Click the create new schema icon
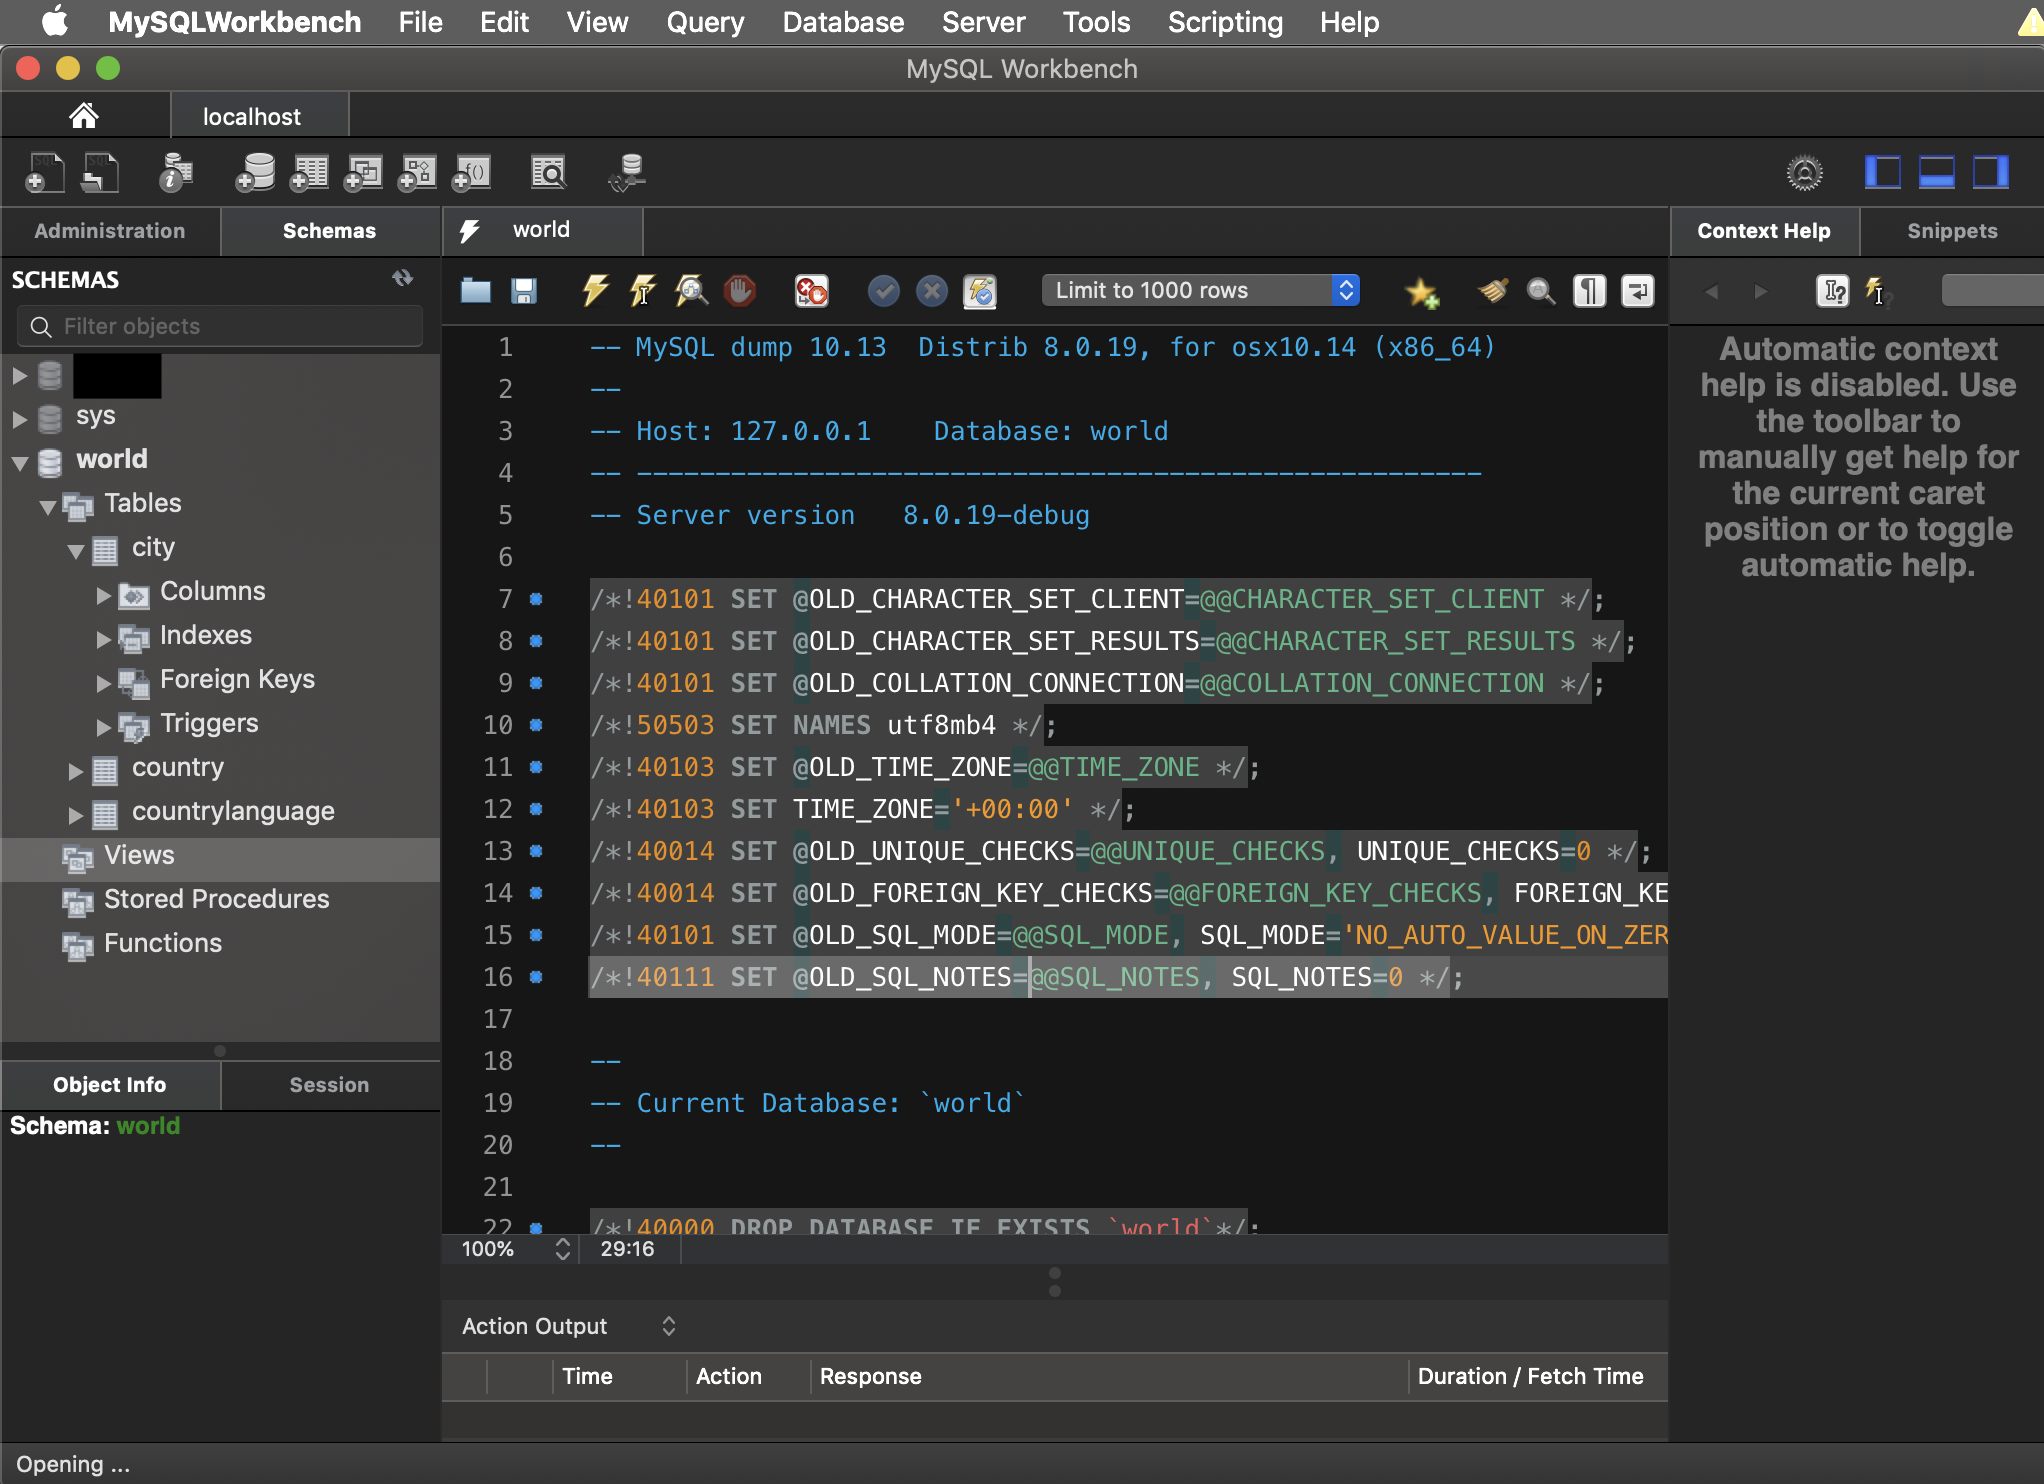2044x1484 pixels. 255,173
